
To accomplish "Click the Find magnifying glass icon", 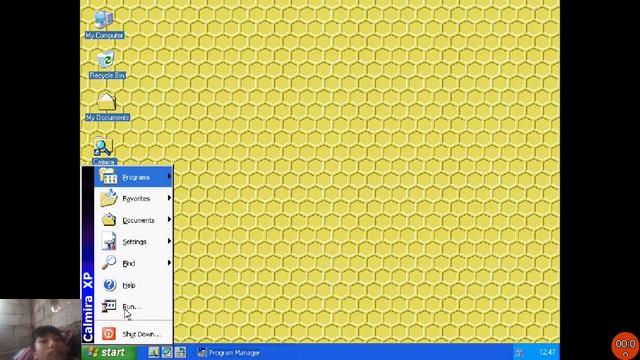I will [109, 263].
